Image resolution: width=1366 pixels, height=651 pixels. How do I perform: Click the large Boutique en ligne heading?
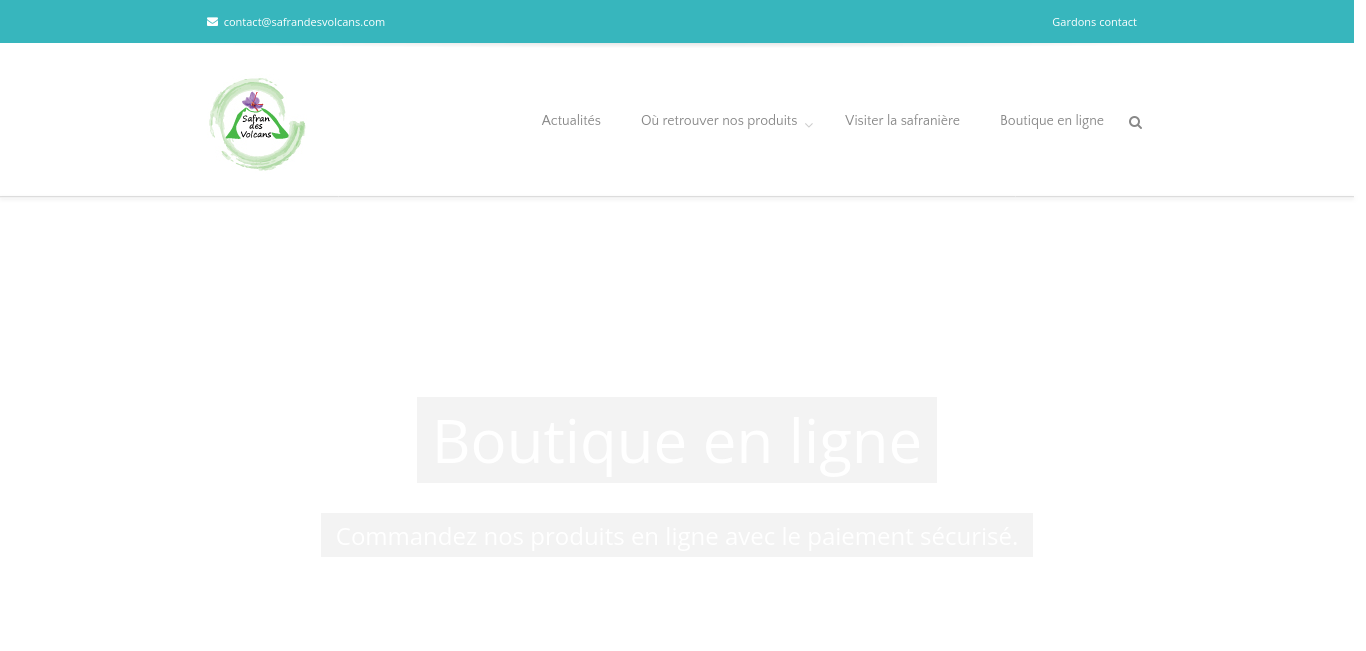676,440
